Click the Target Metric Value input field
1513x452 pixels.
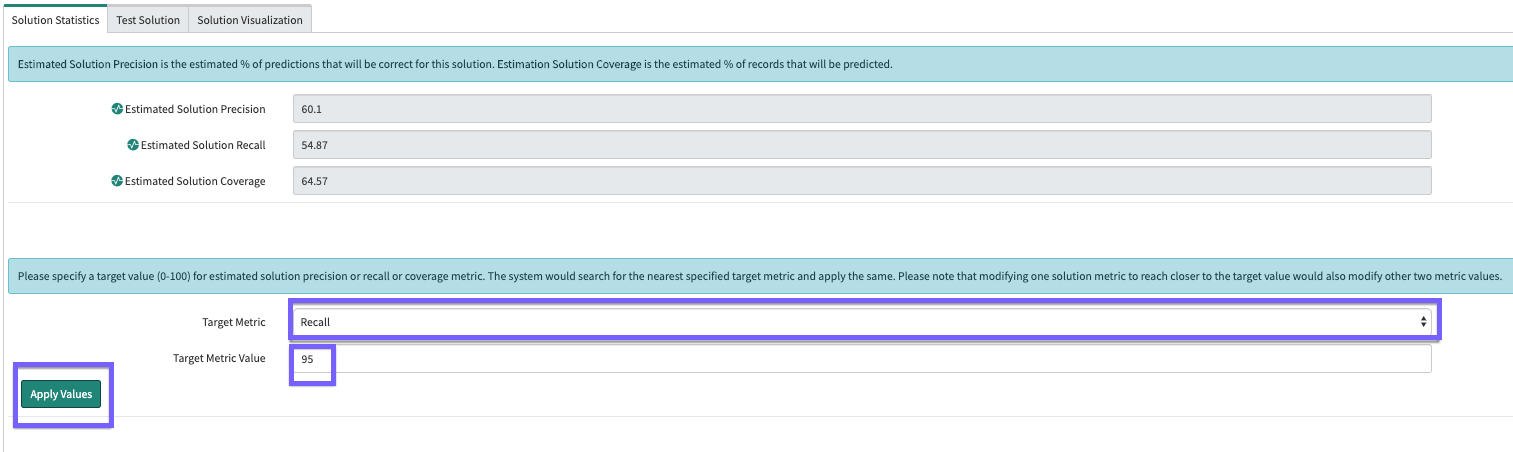click(x=862, y=359)
